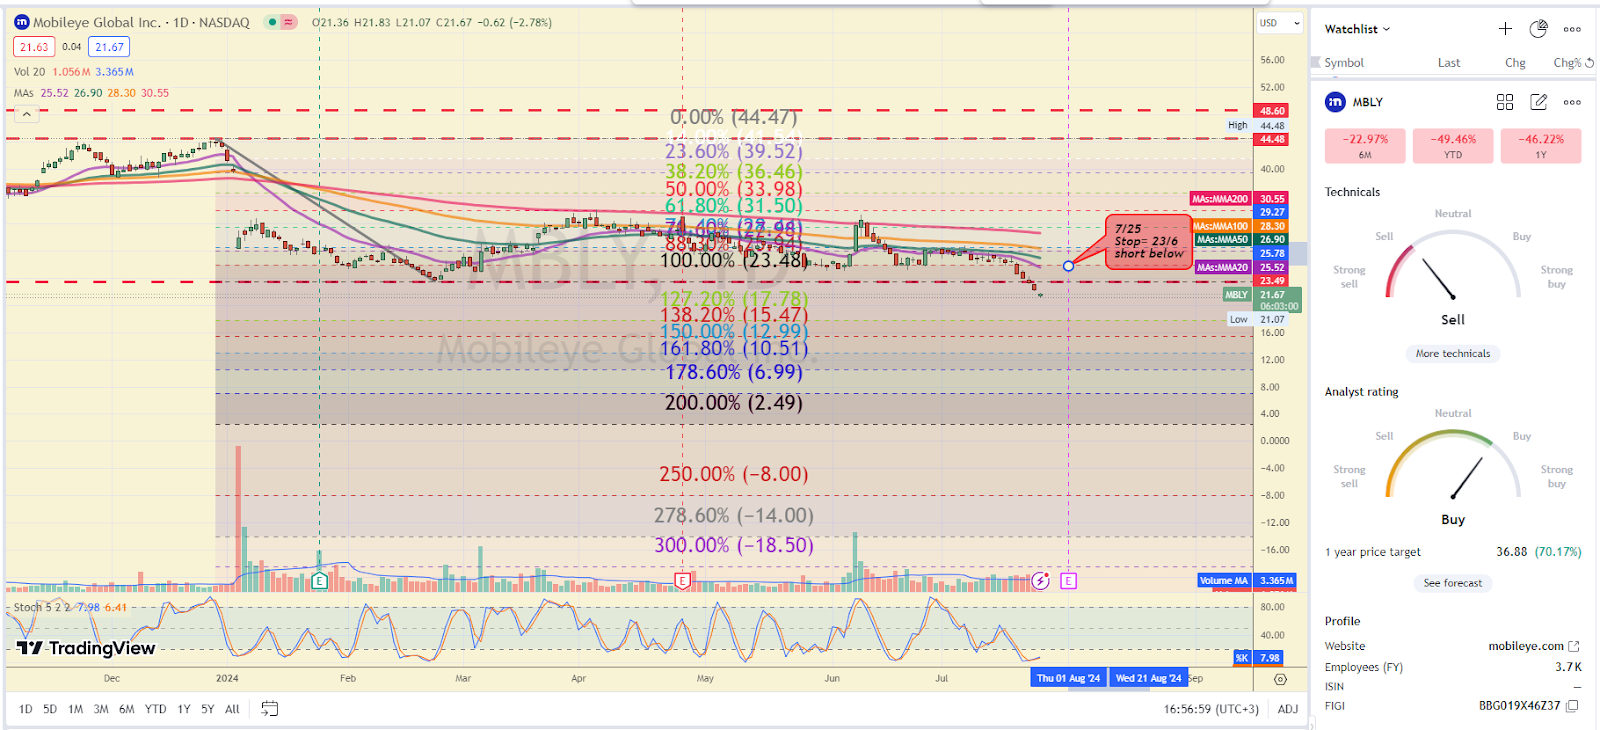
Task: Open the mobileye.com external link icon
Action: click(1574, 646)
